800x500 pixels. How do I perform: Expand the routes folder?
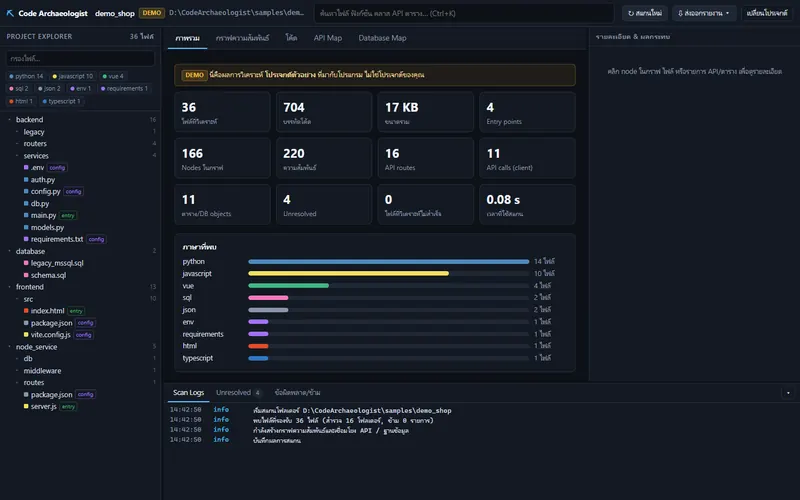coord(17,383)
